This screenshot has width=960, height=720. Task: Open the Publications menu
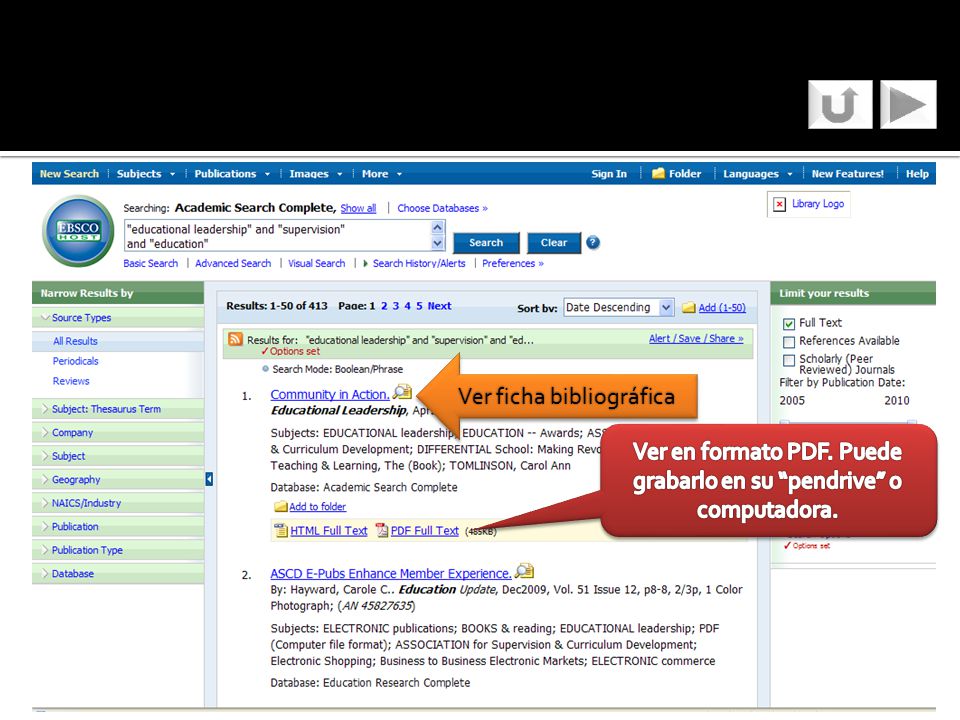[x=232, y=174]
